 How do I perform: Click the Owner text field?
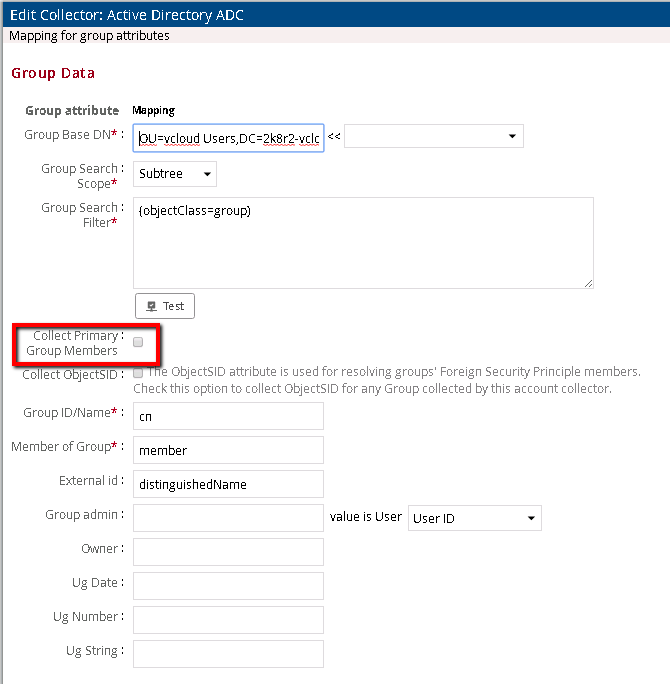228,552
